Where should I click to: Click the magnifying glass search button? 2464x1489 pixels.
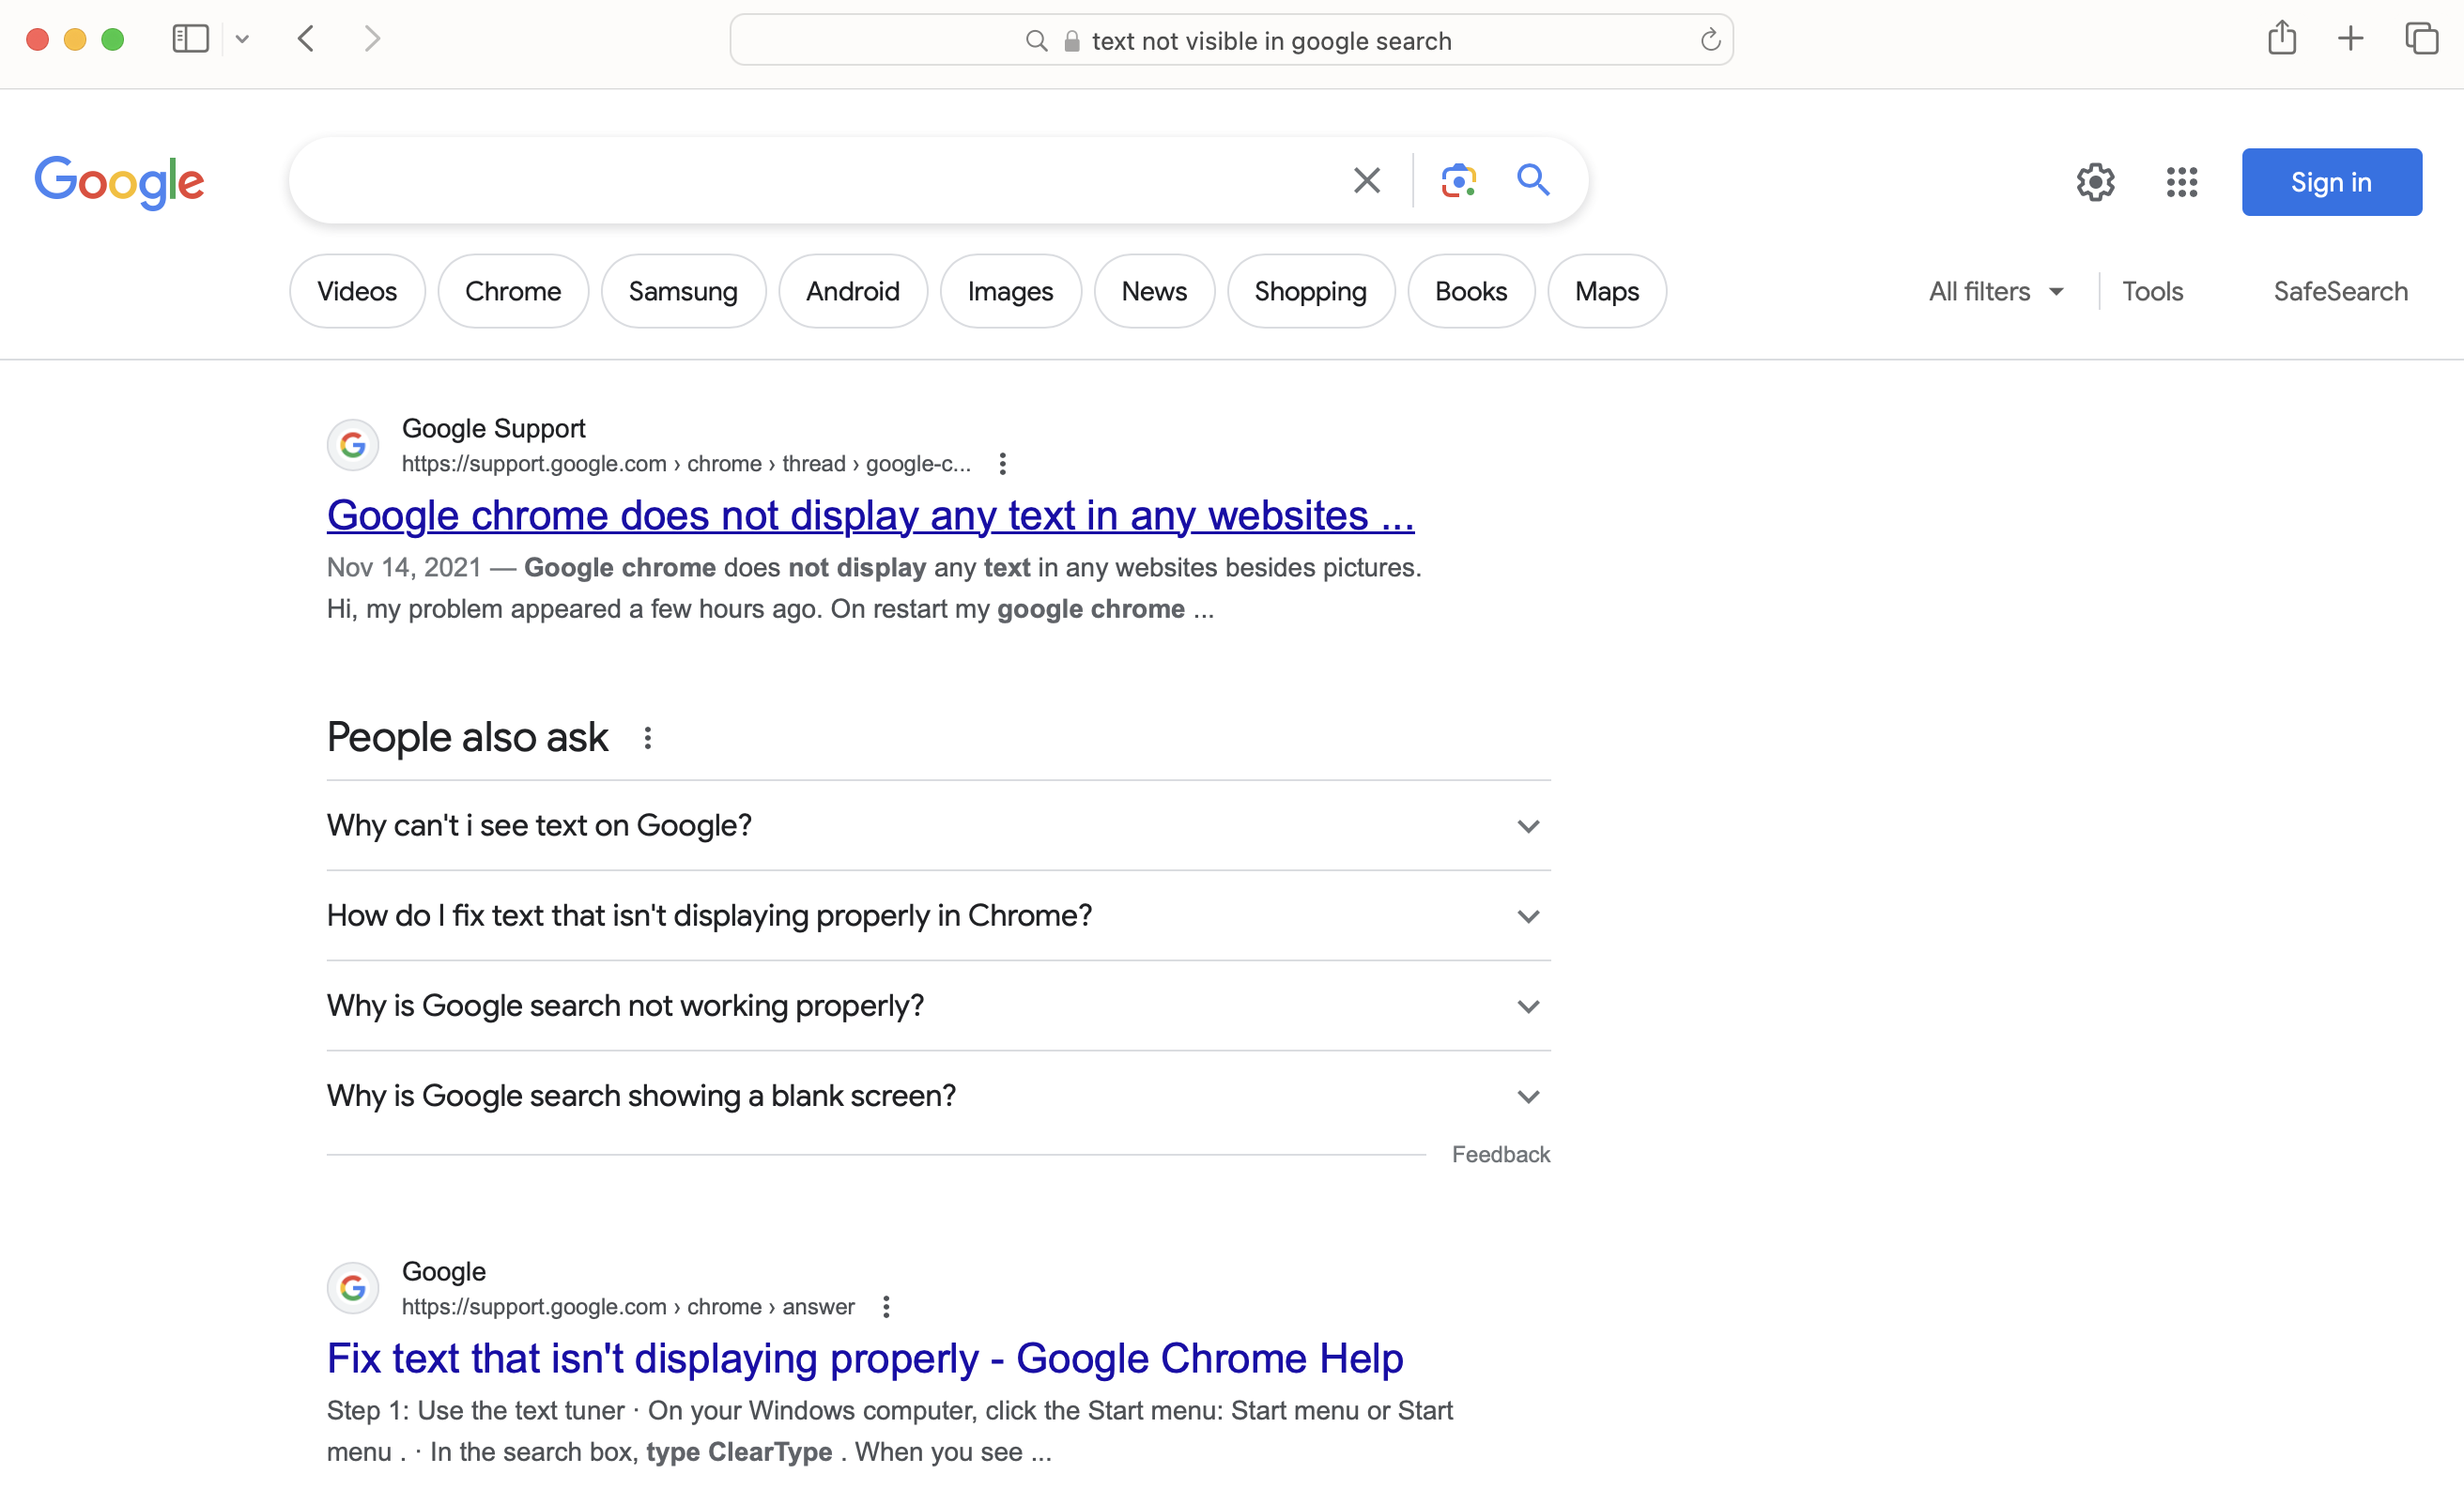point(1533,180)
